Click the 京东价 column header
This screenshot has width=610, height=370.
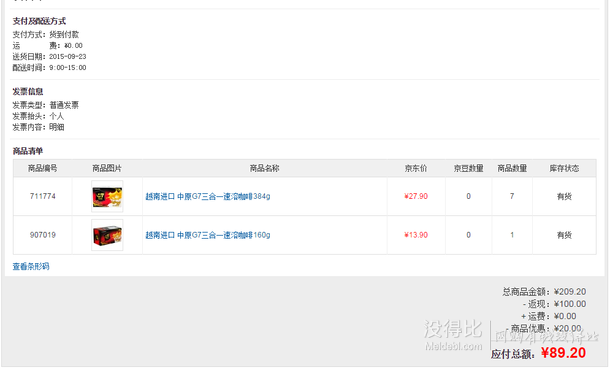[416, 168]
